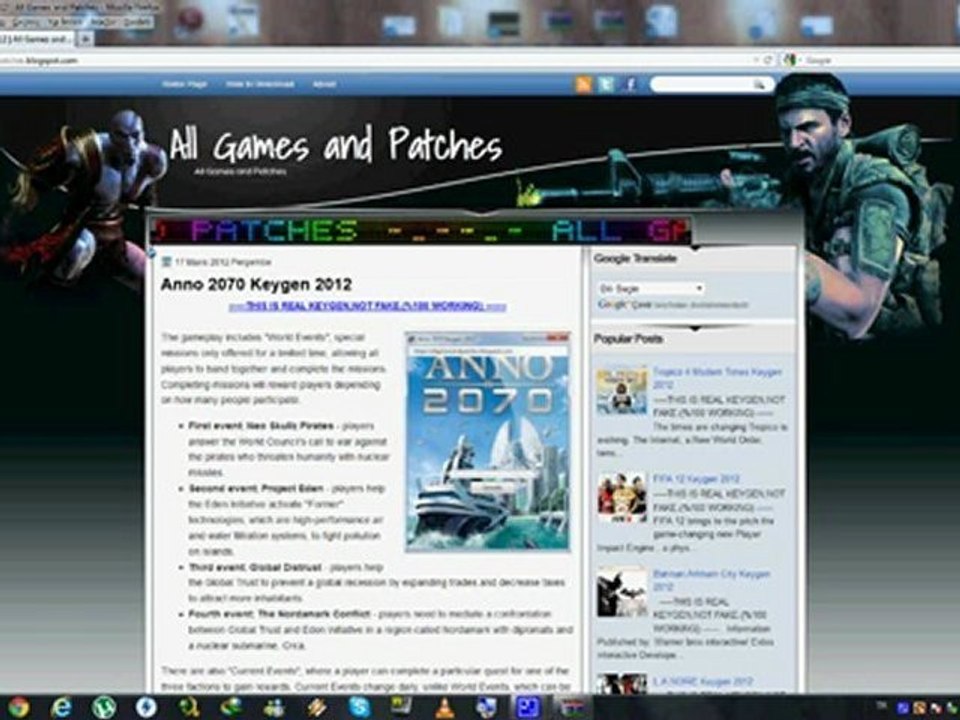This screenshot has width=960, height=720.
Task: Click the Anno 2070 keygen cover image
Action: pyautogui.click(x=488, y=441)
